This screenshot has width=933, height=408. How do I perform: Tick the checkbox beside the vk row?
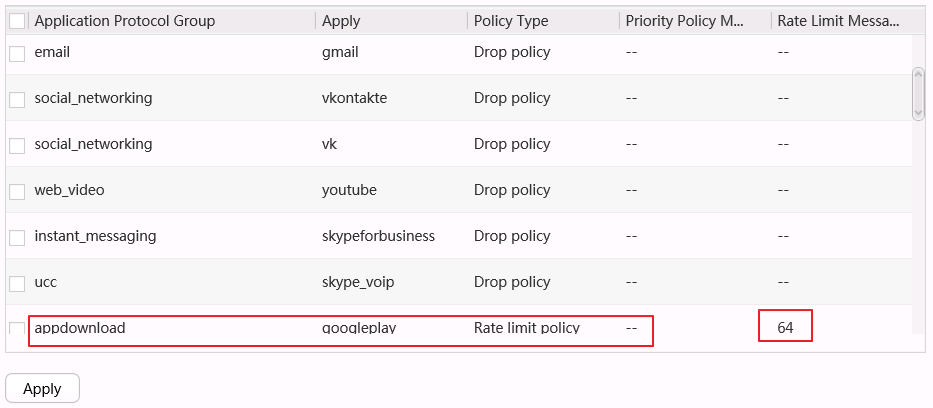click(17, 146)
